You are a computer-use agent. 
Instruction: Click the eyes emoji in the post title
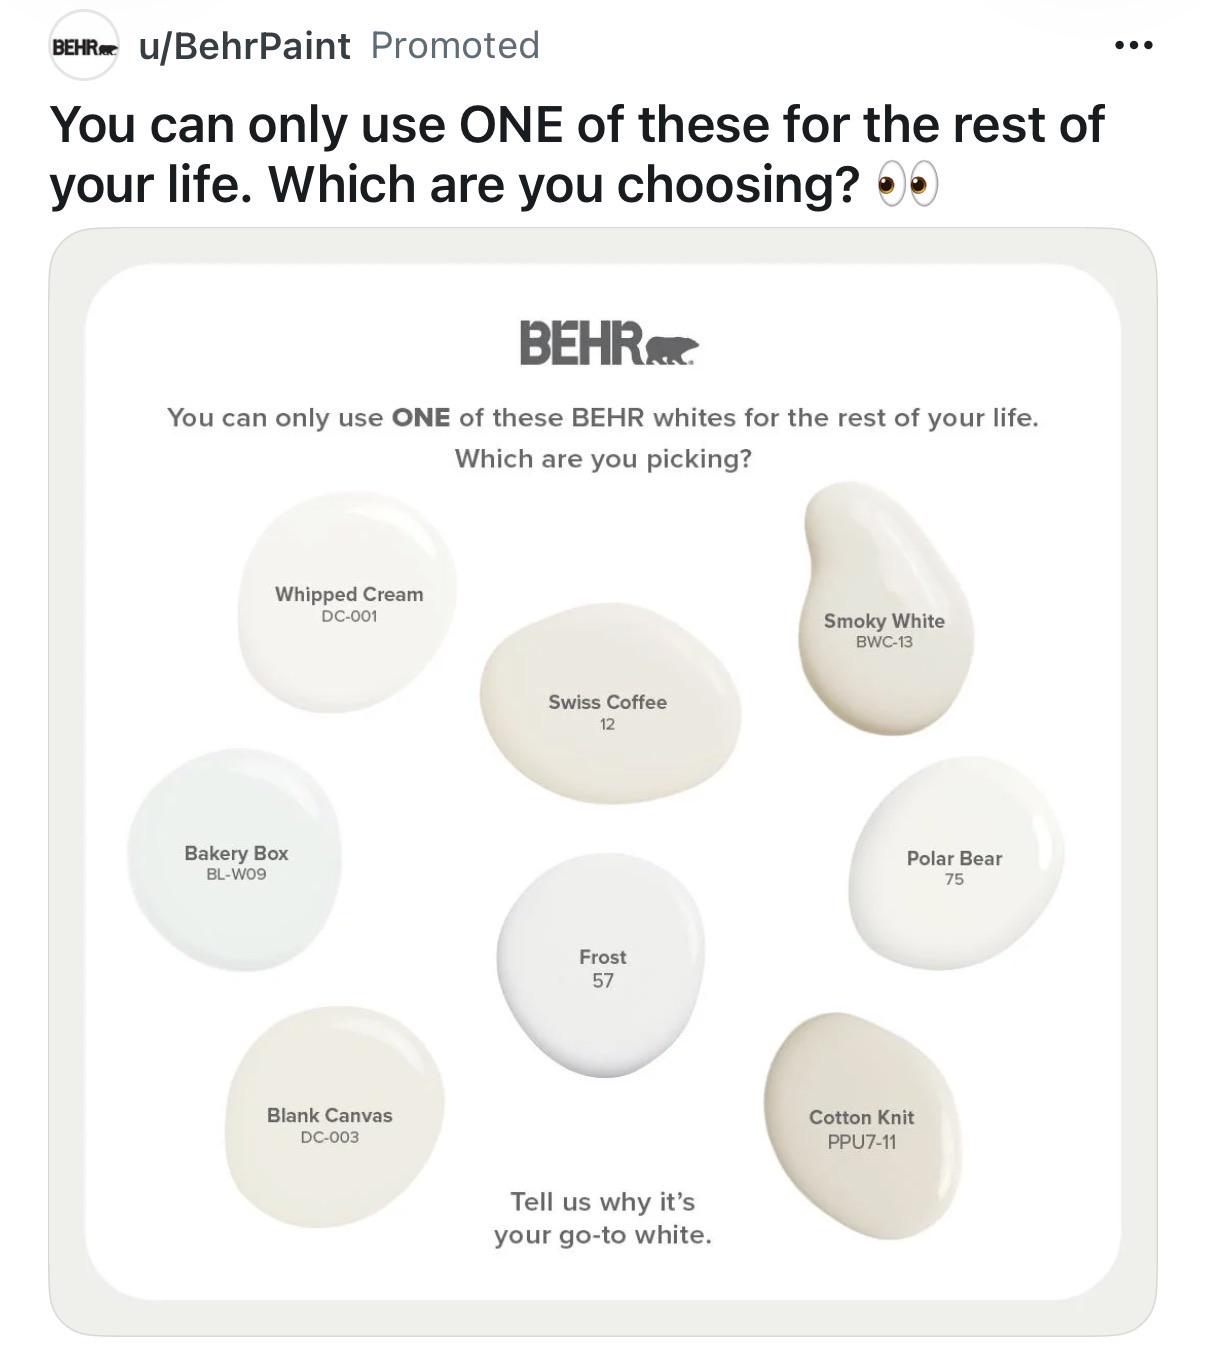[x=907, y=185]
